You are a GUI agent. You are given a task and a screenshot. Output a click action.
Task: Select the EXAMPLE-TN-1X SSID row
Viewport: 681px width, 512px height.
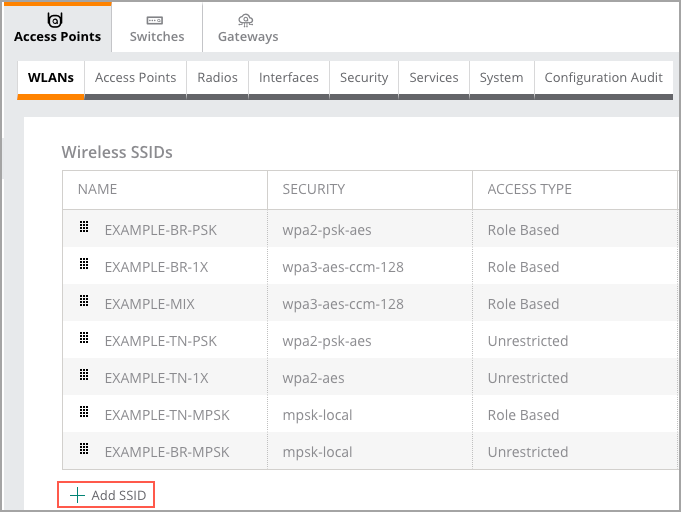(370, 377)
